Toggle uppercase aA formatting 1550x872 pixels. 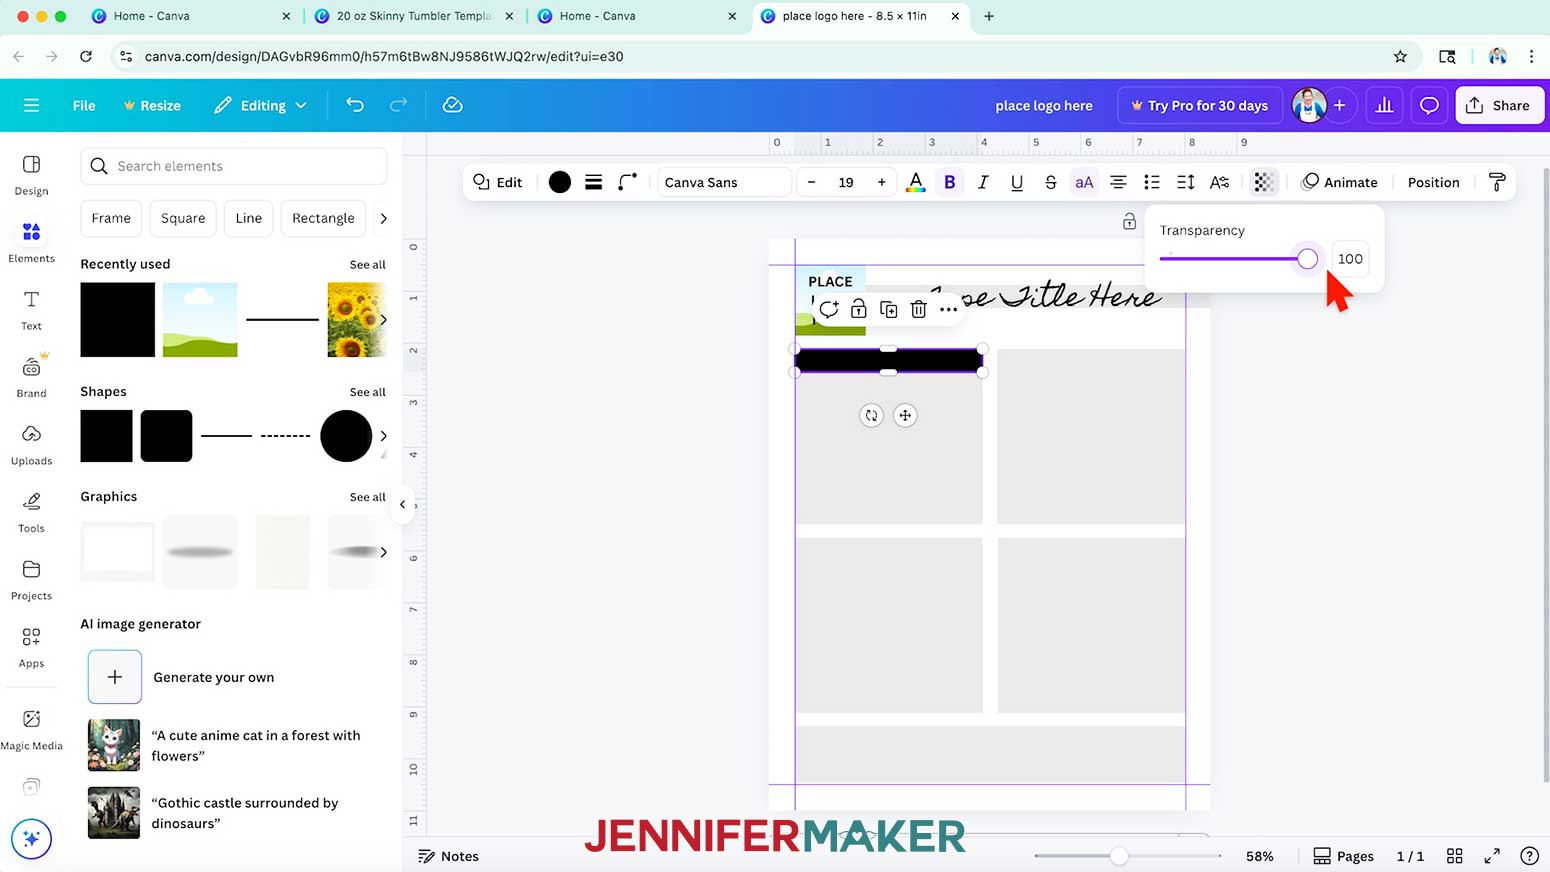click(x=1084, y=182)
